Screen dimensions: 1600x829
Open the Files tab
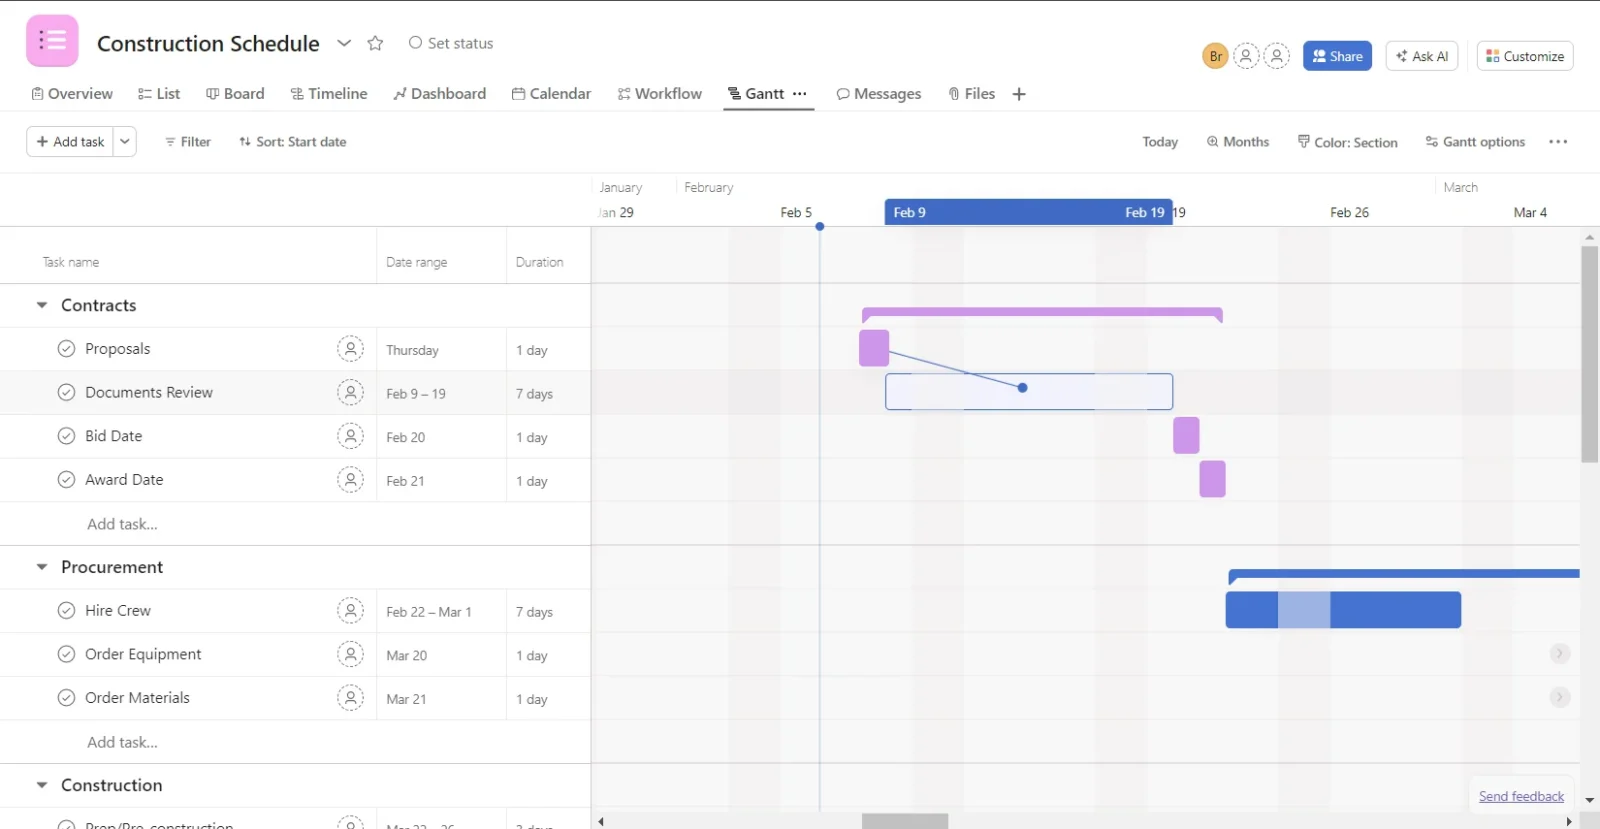(x=972, y=94)
